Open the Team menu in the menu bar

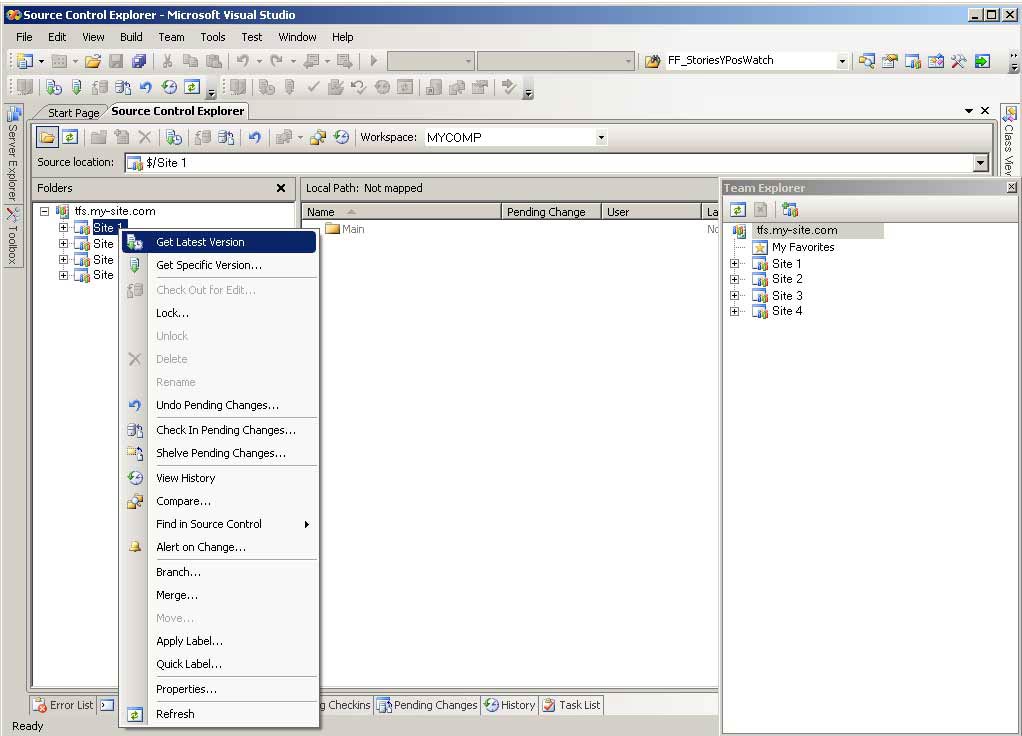pos(171,37)
